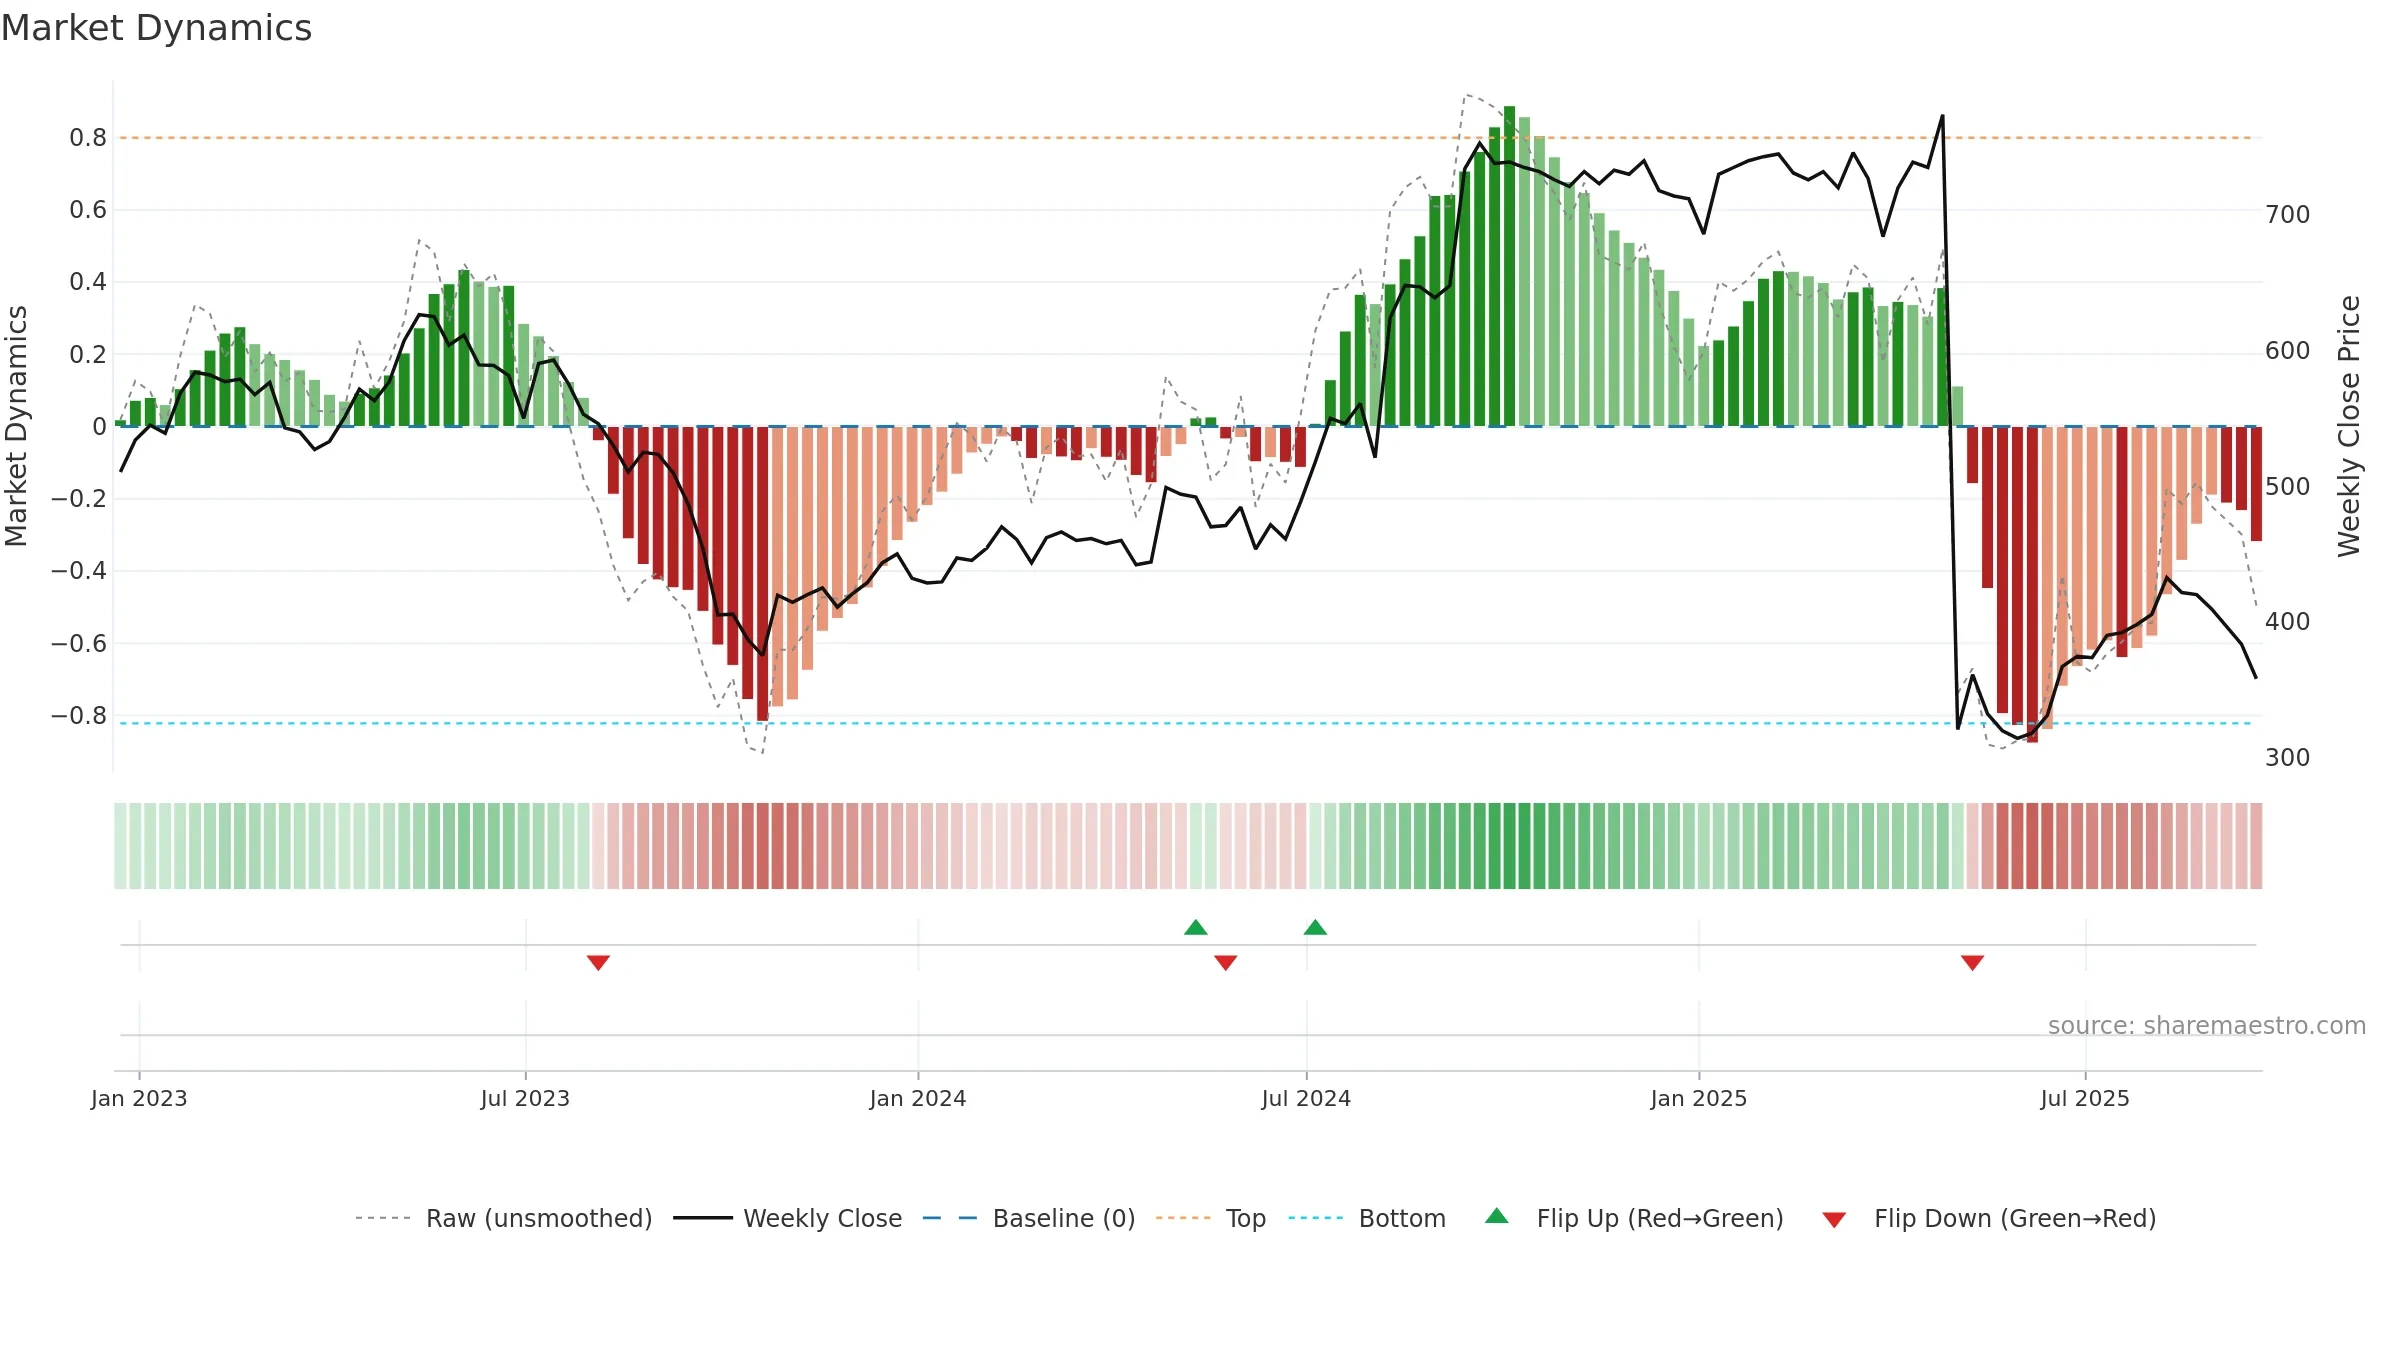Click the 0.8 left axis tick label
This screenshot has height=1350, width=2400.
tap(88, 138)
